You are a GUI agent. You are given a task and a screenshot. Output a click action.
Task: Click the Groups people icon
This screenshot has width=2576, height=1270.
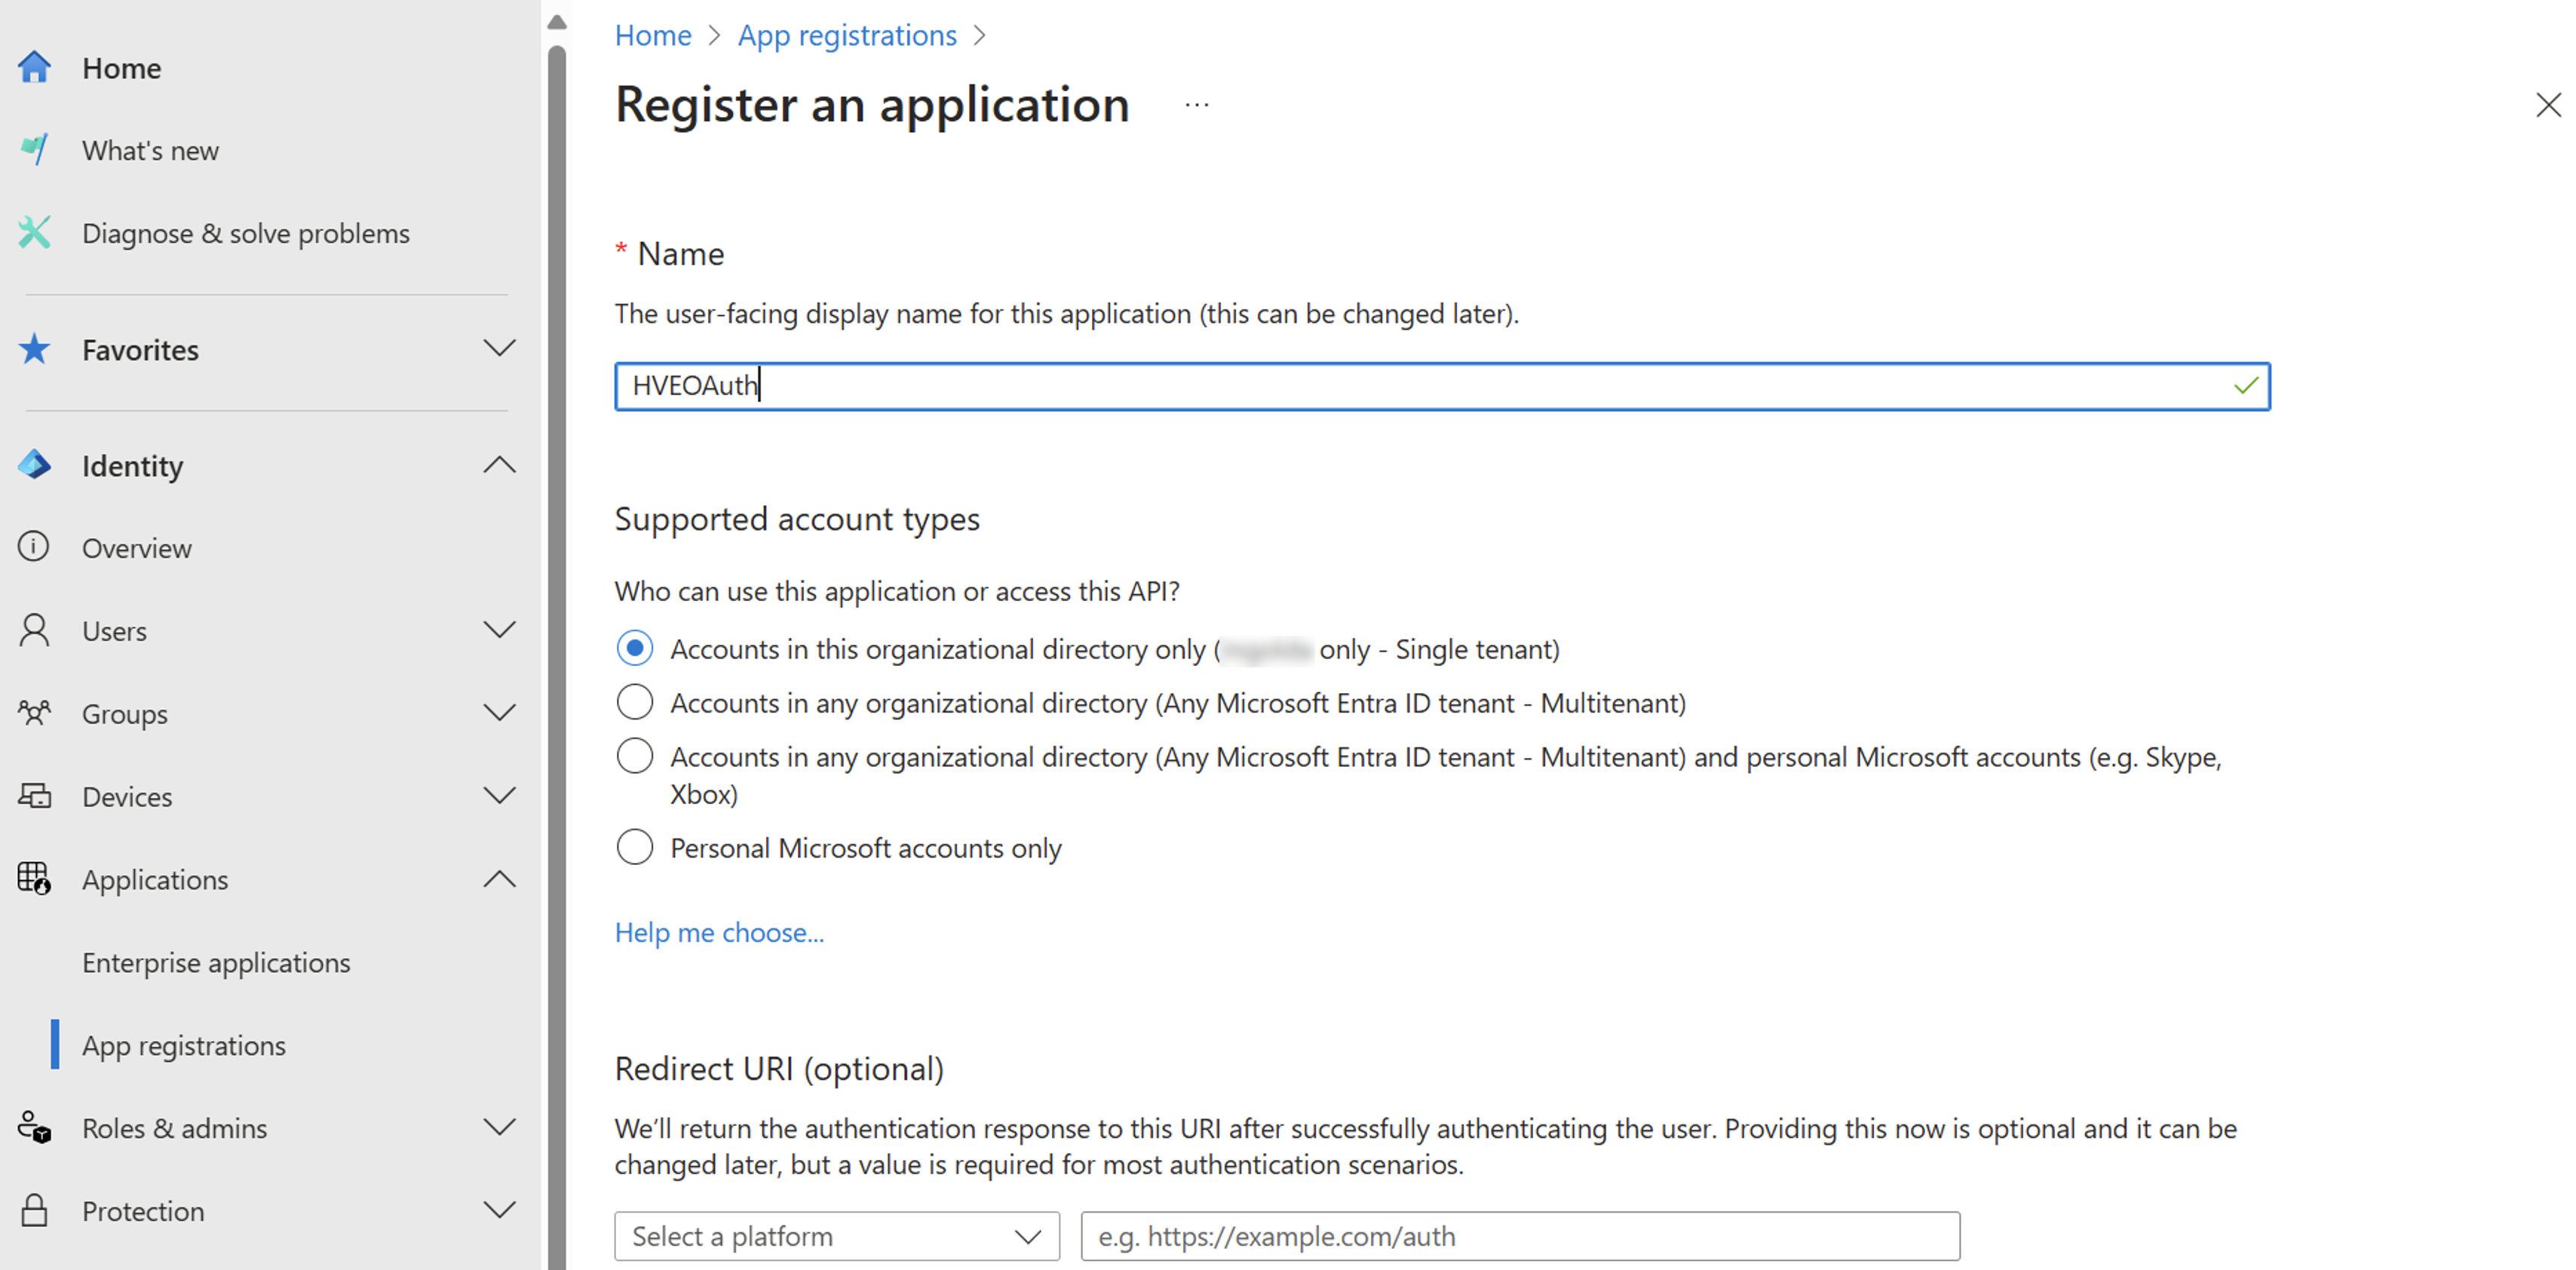point(34,713)
